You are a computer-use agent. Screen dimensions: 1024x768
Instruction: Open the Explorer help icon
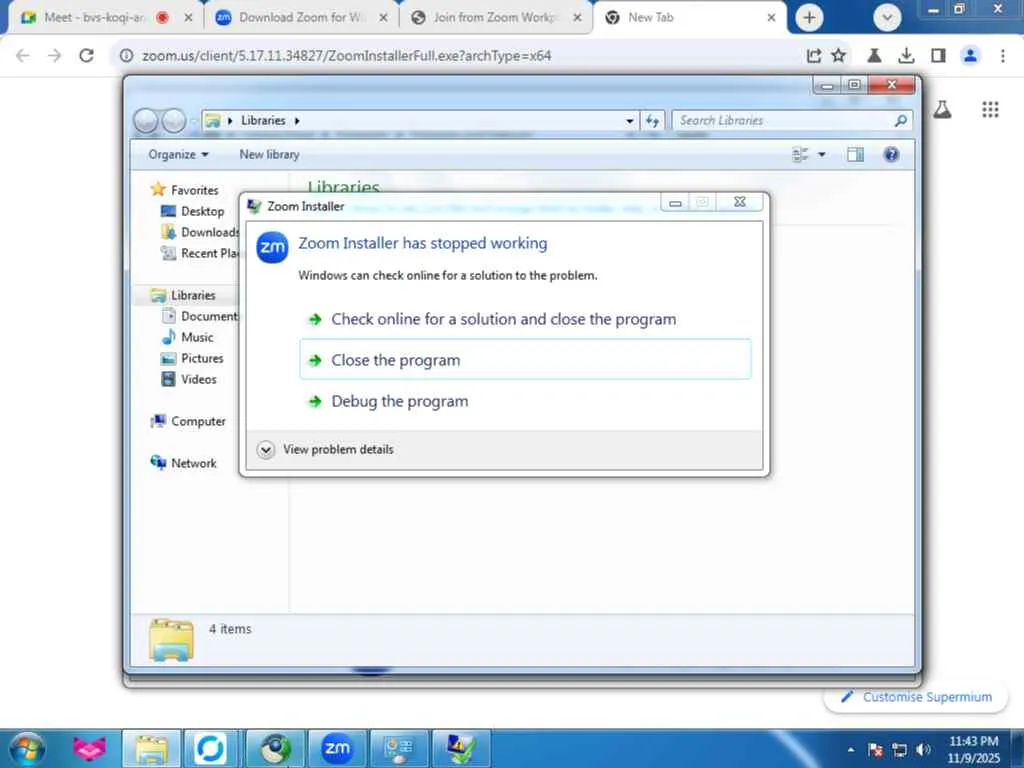pyautogui.click(x=891, y=155)
